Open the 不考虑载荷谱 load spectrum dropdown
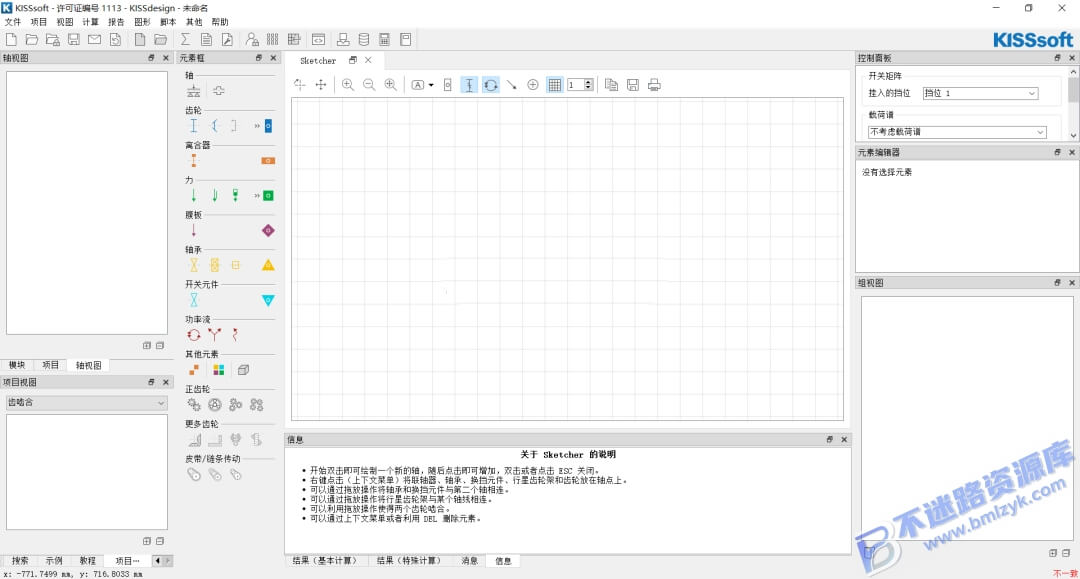1080x579 pixels. click(x=957, y=131)
